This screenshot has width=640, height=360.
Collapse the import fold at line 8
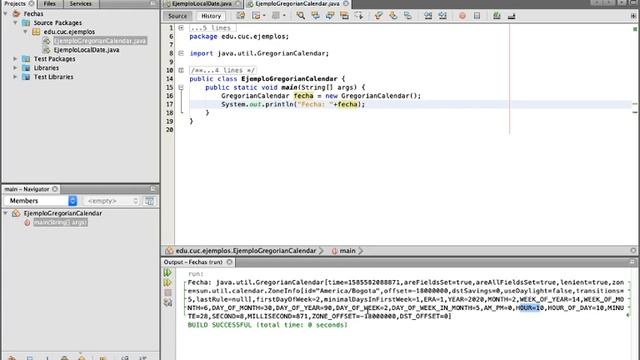181,53
